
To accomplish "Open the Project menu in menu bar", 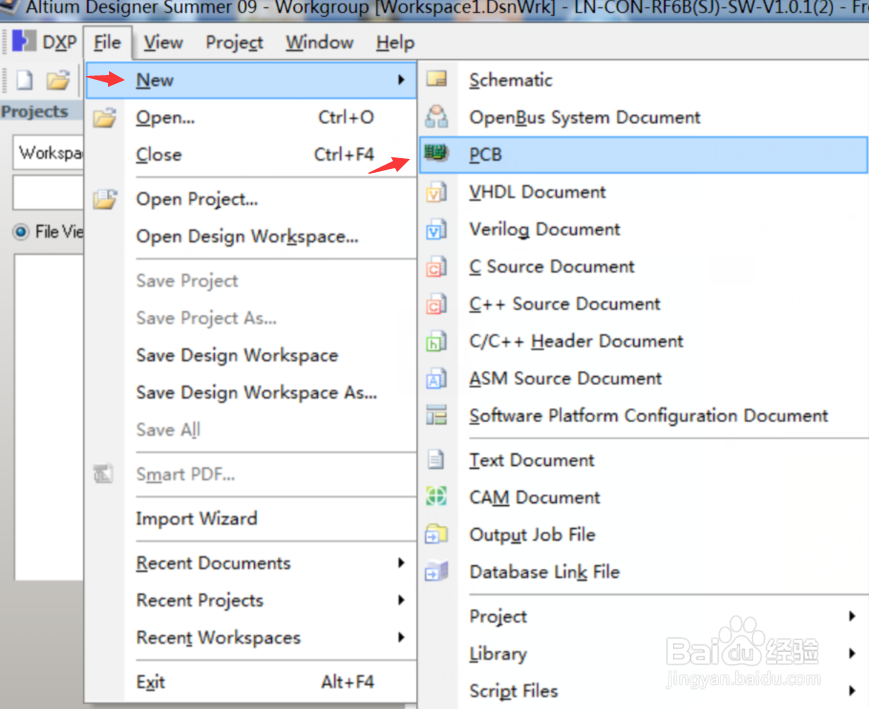I will tap(234, 42).
